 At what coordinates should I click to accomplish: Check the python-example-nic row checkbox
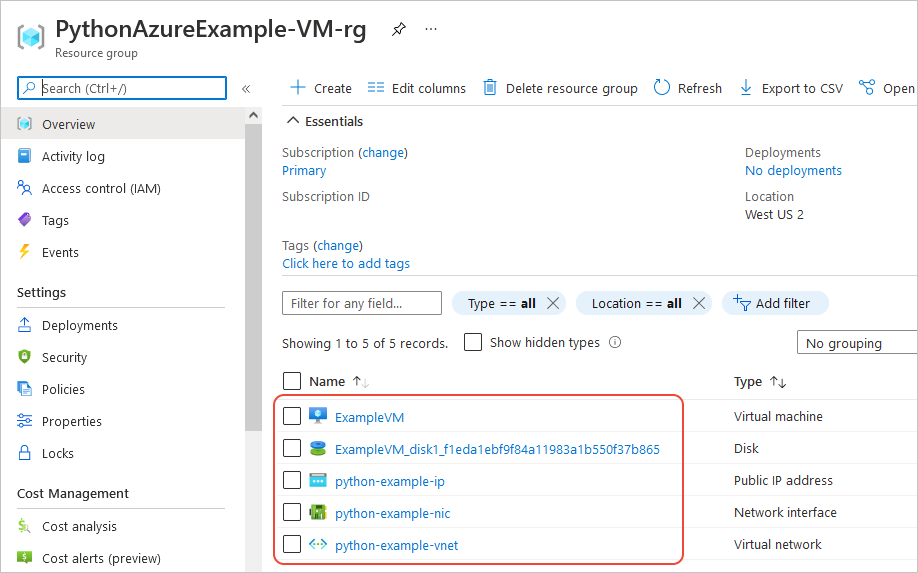[292, 512]
